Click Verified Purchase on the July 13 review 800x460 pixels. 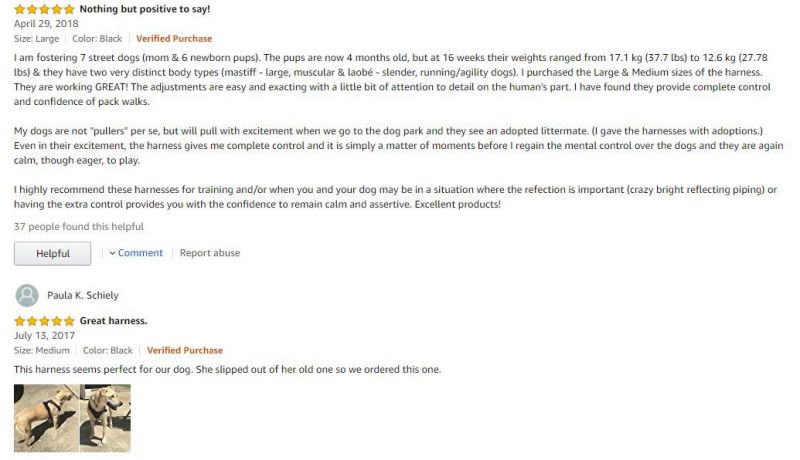coord(185,350)
